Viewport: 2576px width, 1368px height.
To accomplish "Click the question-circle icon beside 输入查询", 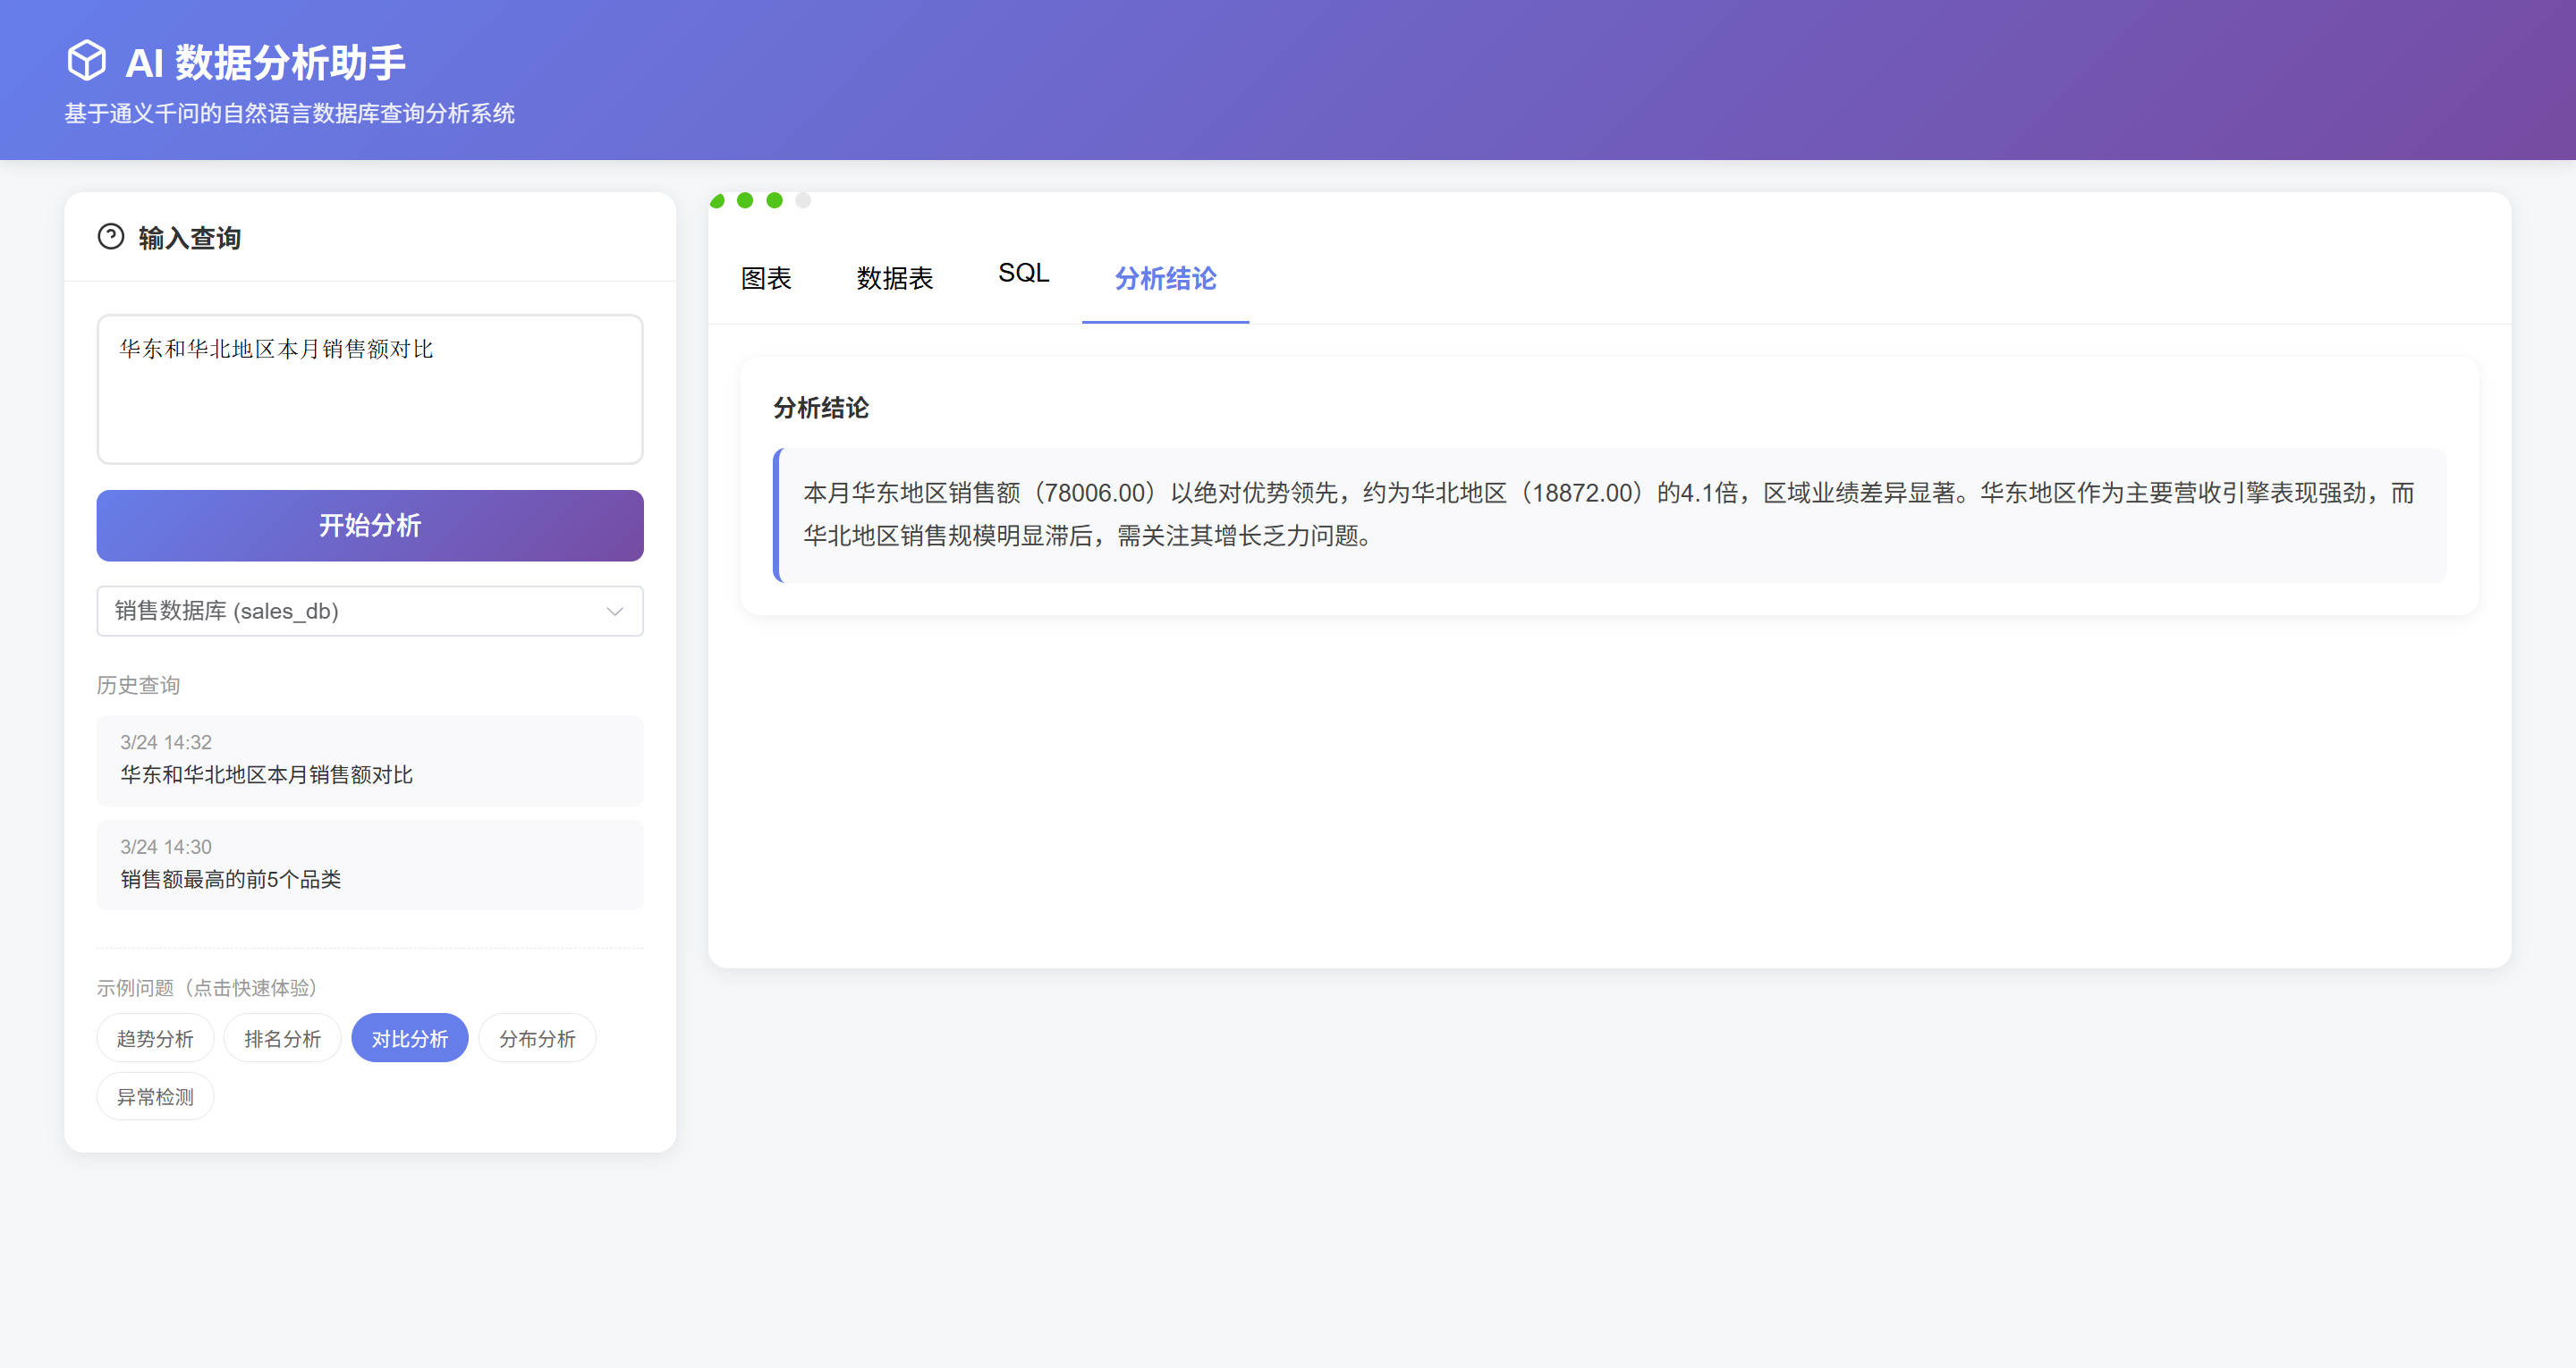I will 110,237.
